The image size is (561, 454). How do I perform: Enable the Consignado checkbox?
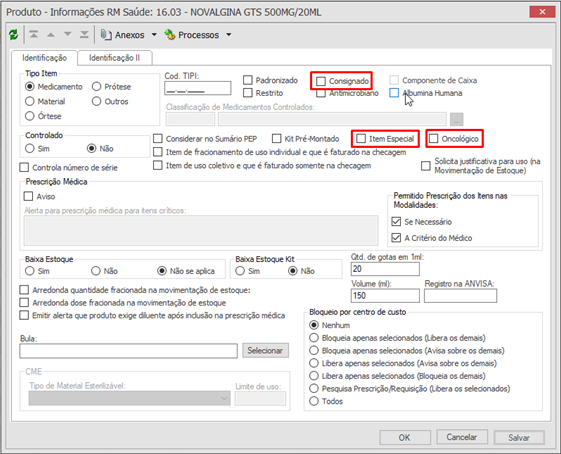point(321,81)
